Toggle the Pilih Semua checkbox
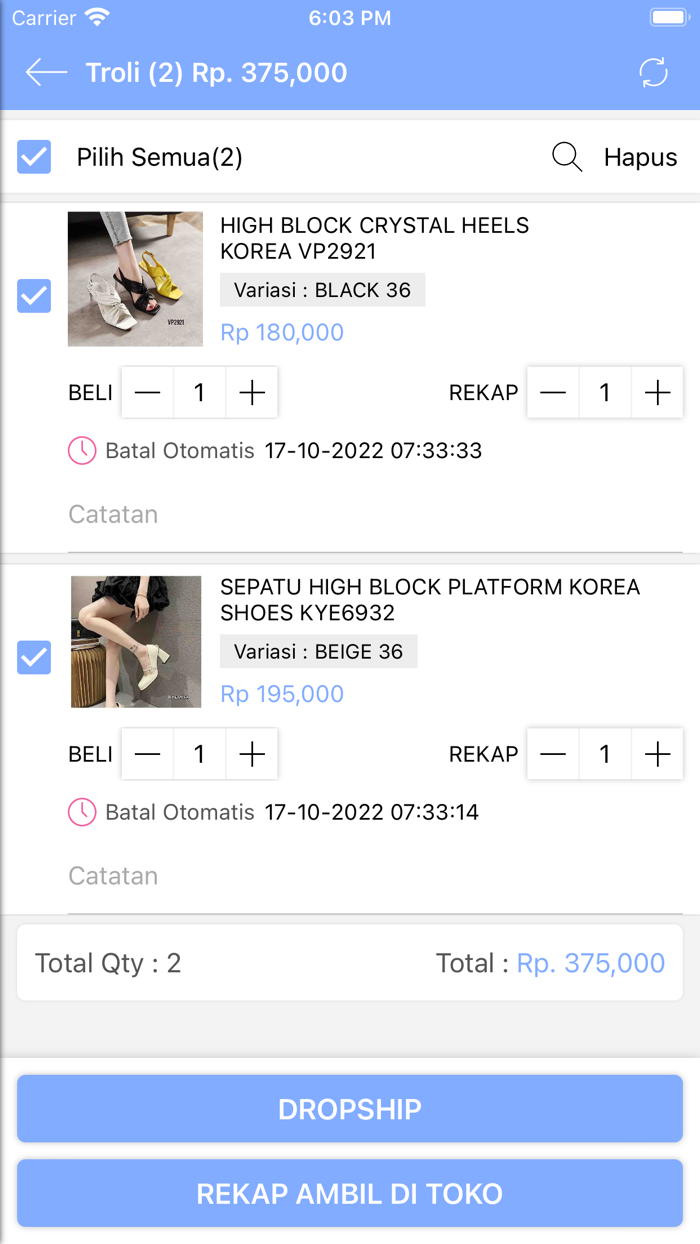The height and width of the screenshot is (1244, 700). click(x=34, y=157)
